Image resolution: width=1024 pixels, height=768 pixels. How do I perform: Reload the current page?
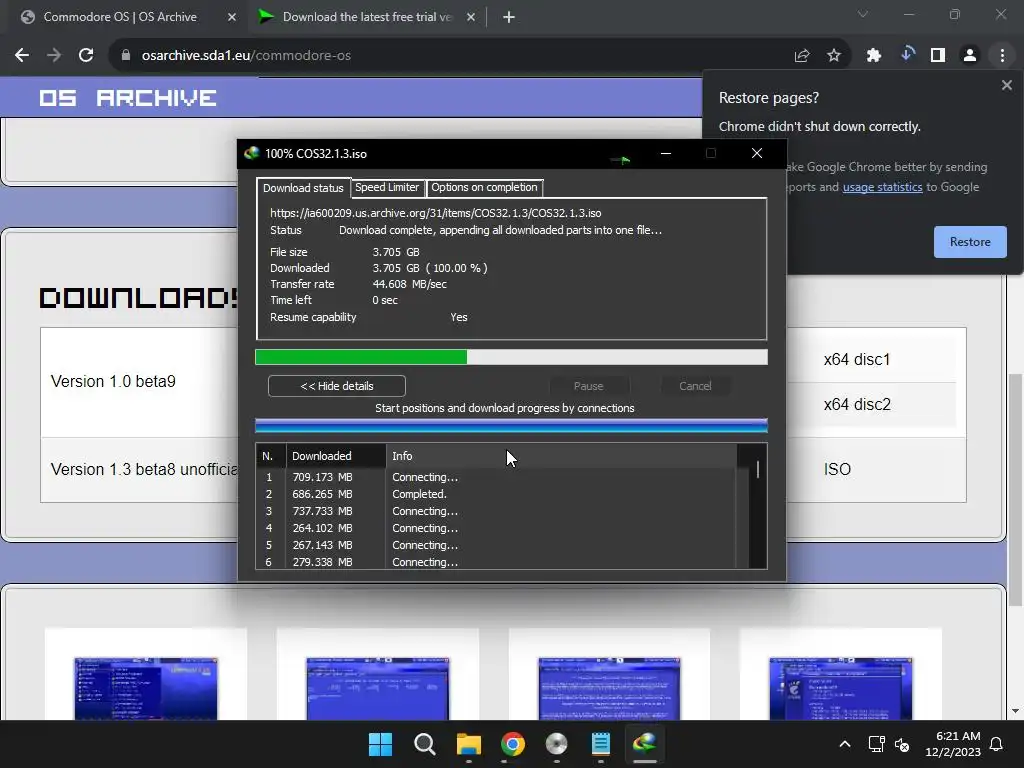pyautogui.click(x=86, y=56)
